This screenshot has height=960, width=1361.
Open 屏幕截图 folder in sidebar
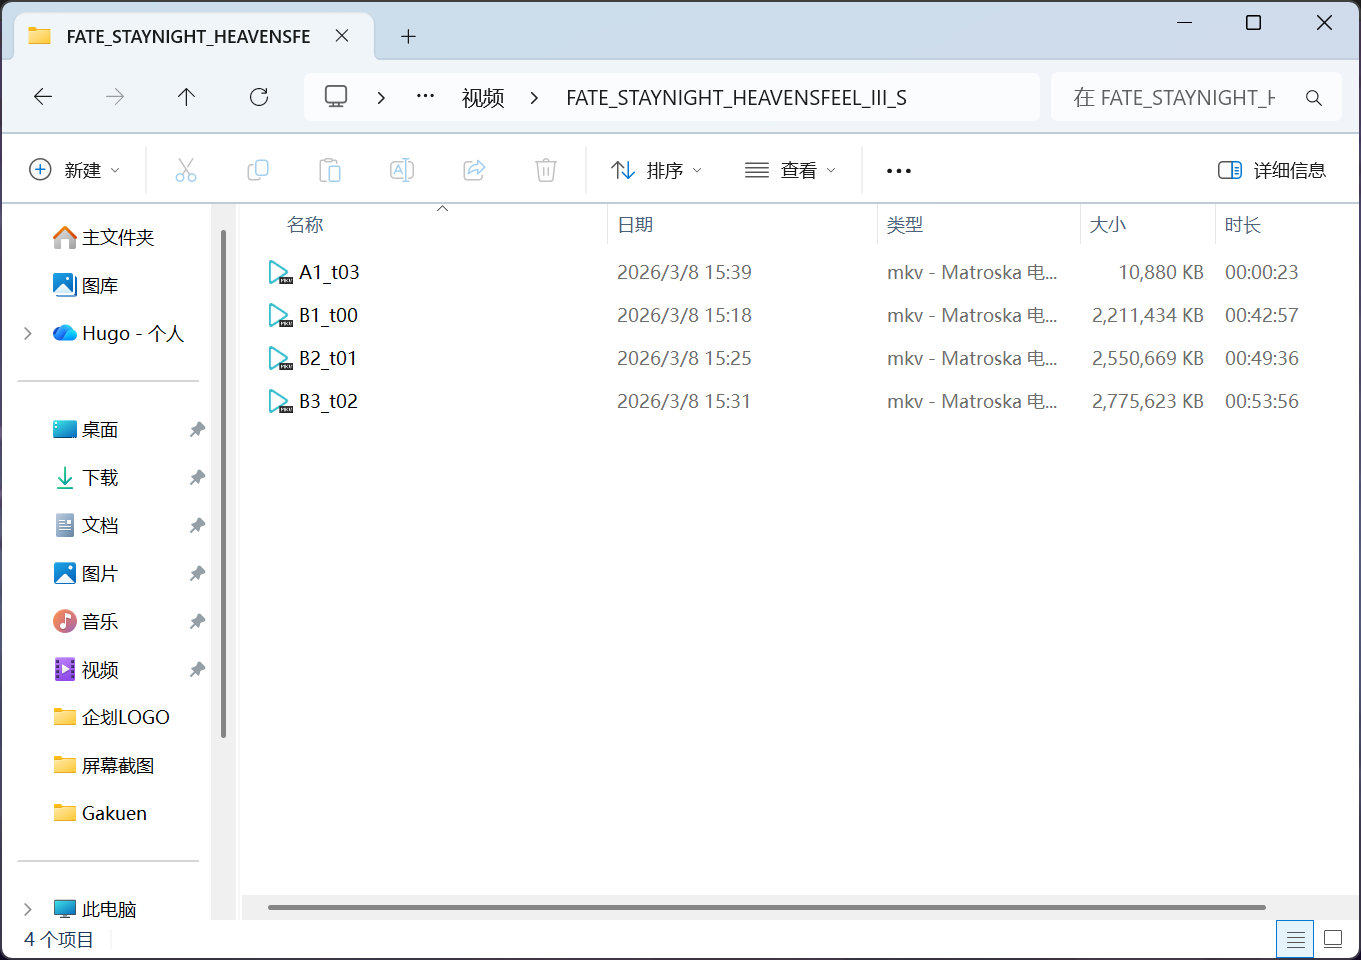coord(104,765)
